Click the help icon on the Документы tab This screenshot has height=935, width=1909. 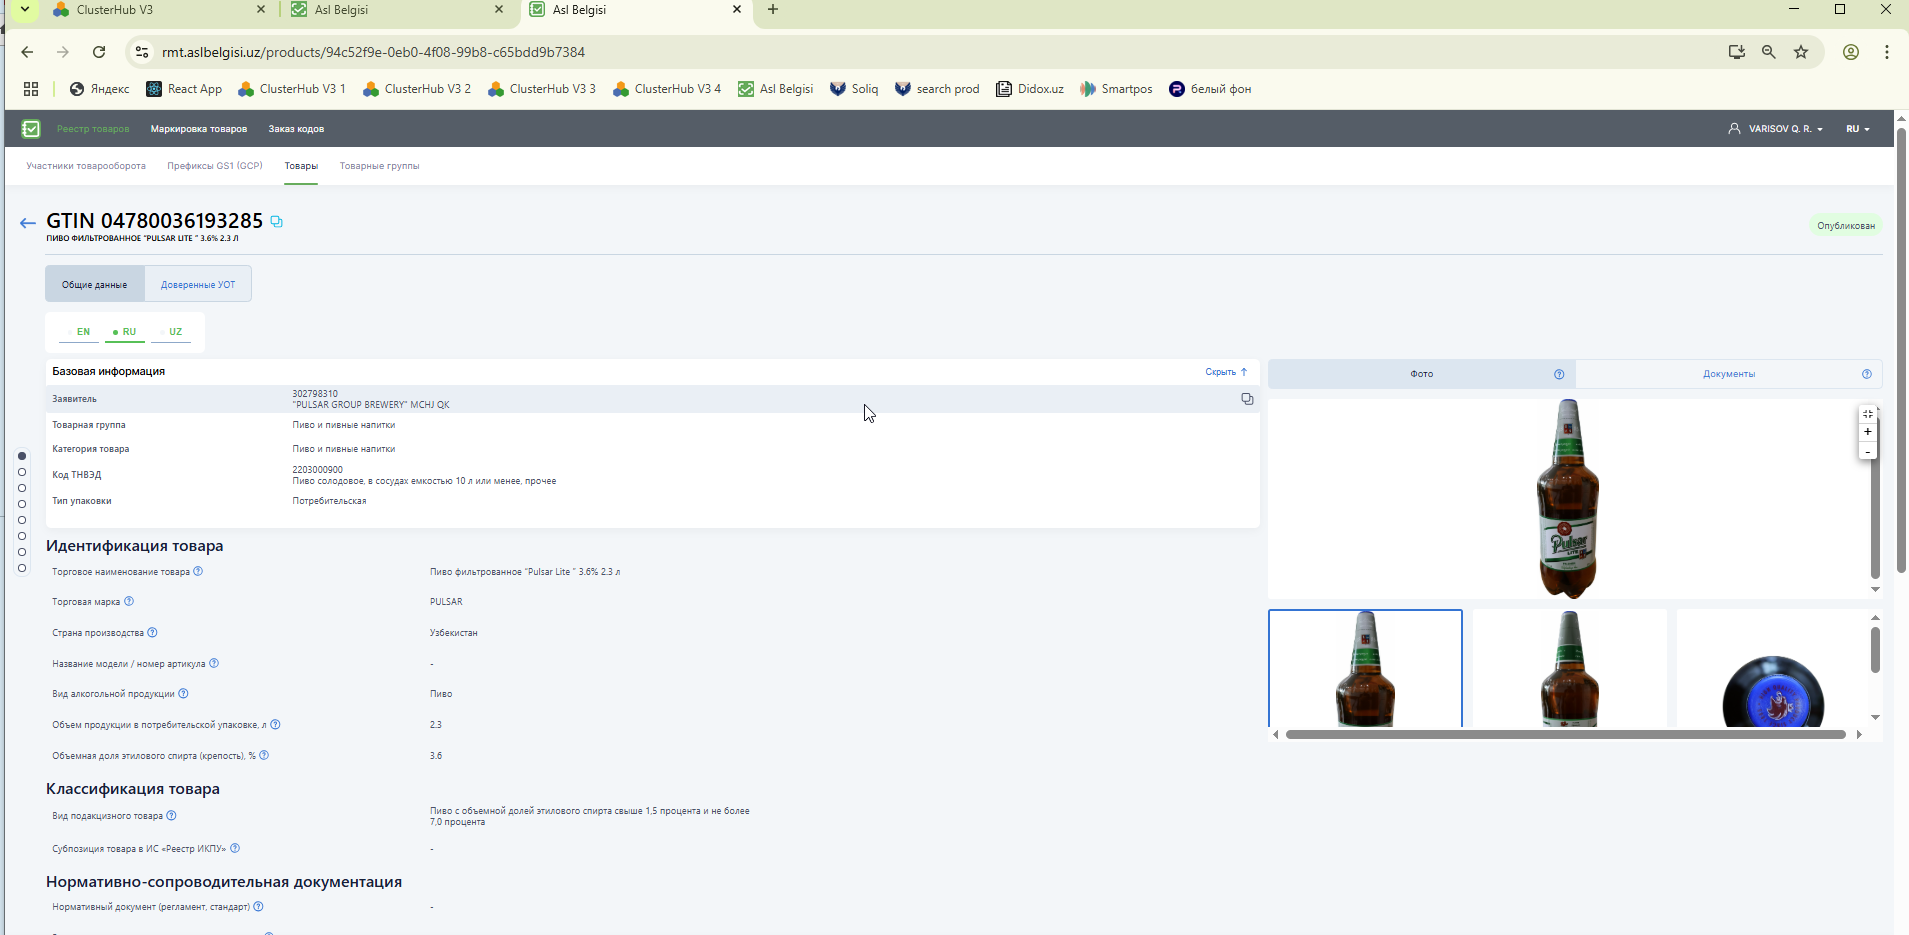tap(1867, 374)
